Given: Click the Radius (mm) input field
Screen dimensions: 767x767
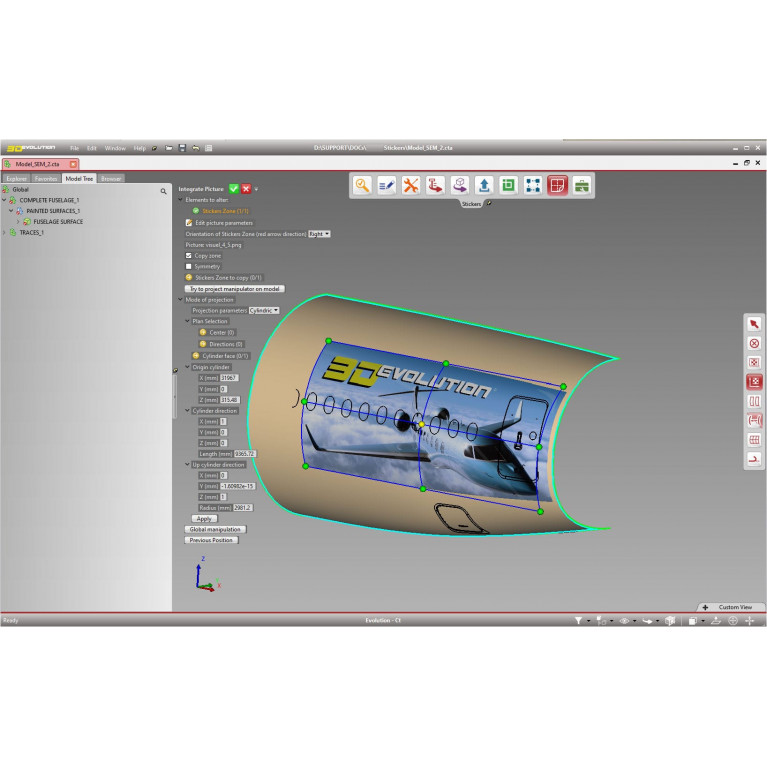Looking at the screenshot, I should coord(243,508).
